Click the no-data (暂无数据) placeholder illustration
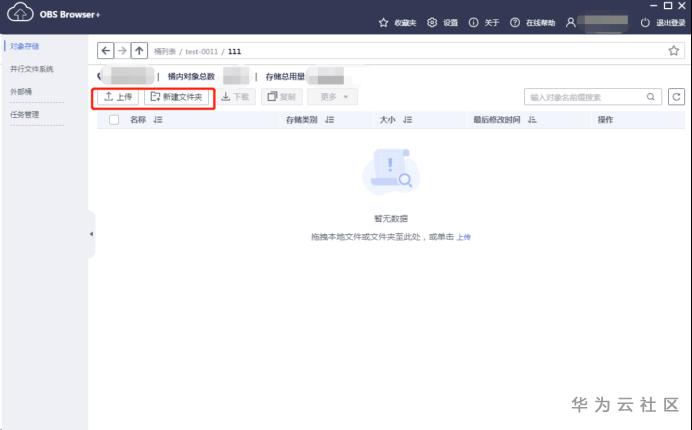The width and height of the screenshot is (692, 430). coord(391,170)
